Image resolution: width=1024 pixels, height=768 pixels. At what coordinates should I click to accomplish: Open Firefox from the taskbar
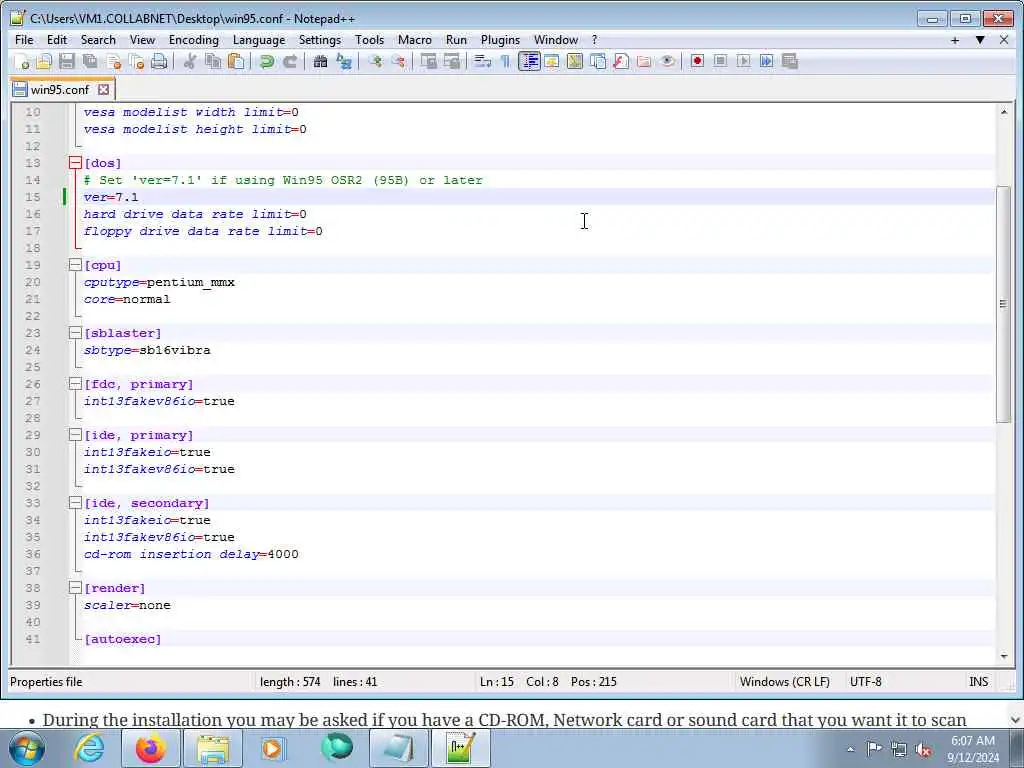150,748
